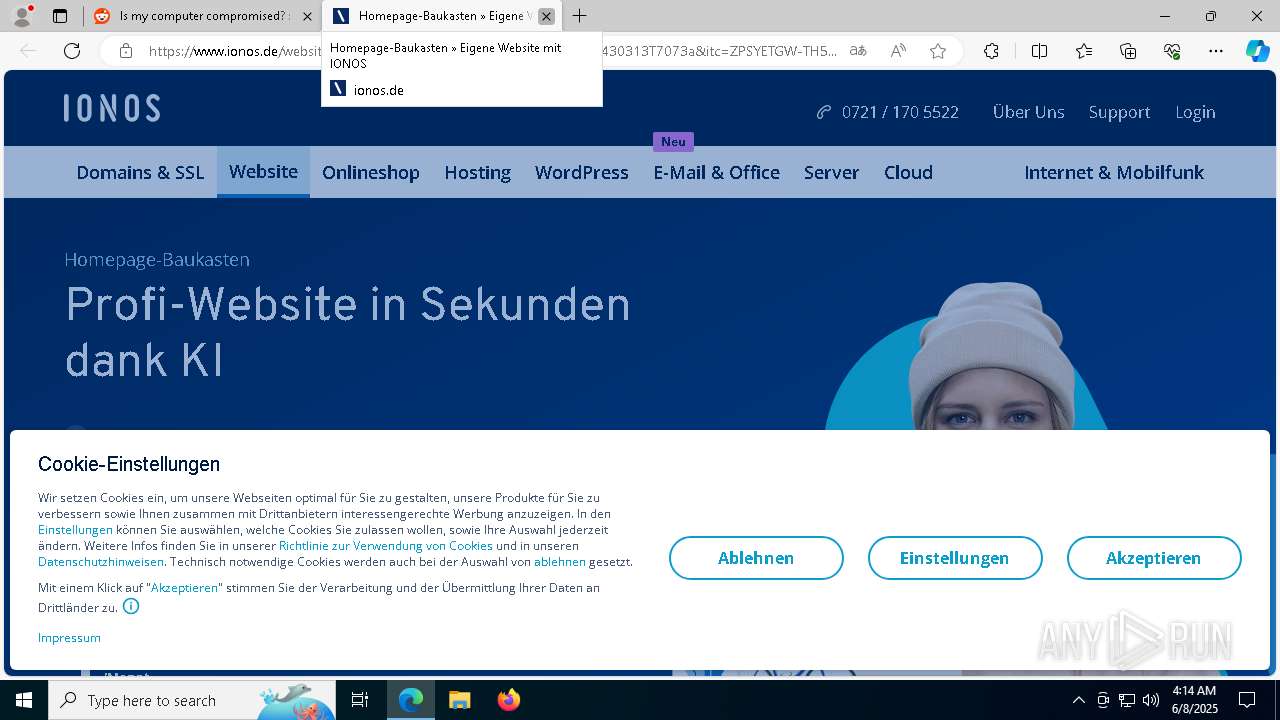
Task: Open the Hosting menu
Action: [x=477, y=172]
